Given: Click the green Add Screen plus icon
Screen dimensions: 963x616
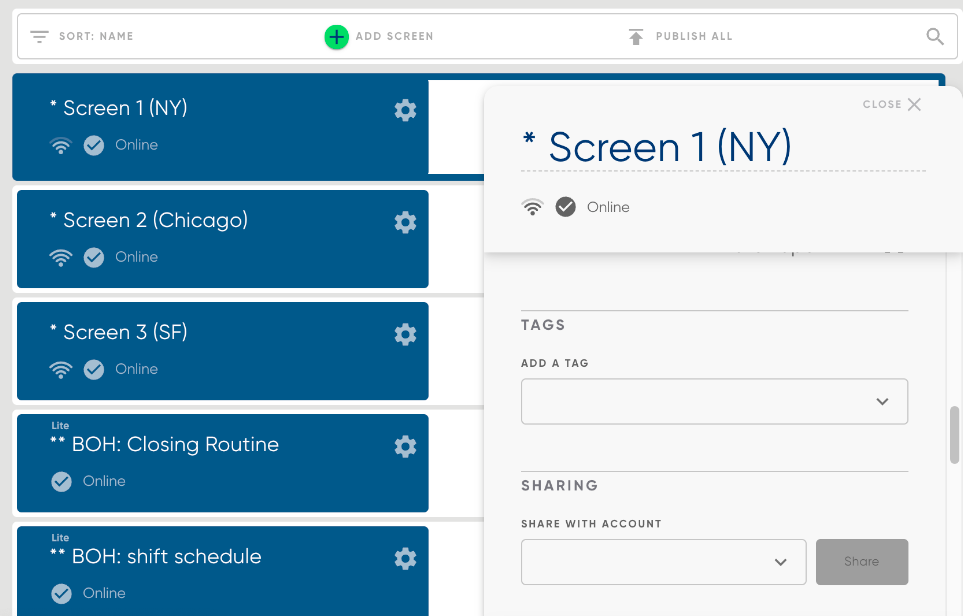Looking at the screenshot, I should 337,37.
